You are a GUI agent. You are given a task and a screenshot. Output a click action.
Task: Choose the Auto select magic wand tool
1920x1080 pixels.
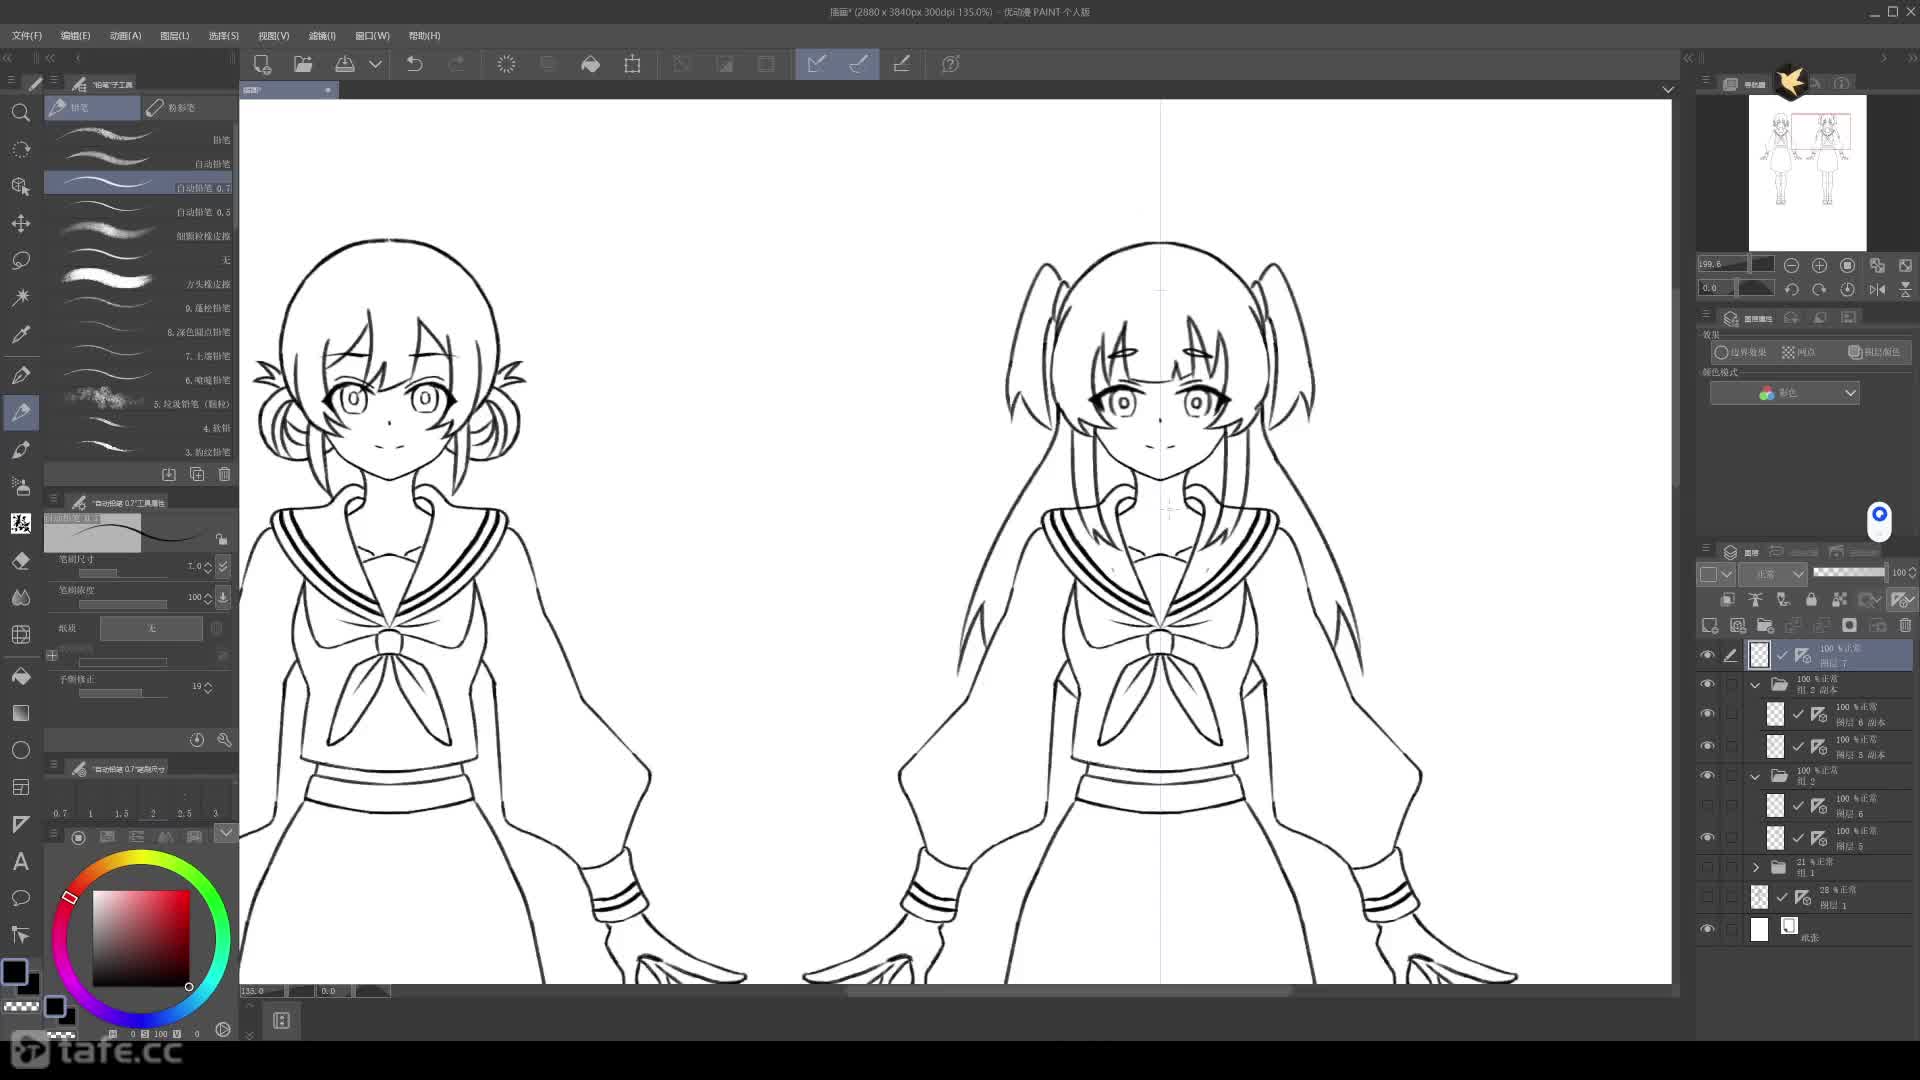point(20,297)
